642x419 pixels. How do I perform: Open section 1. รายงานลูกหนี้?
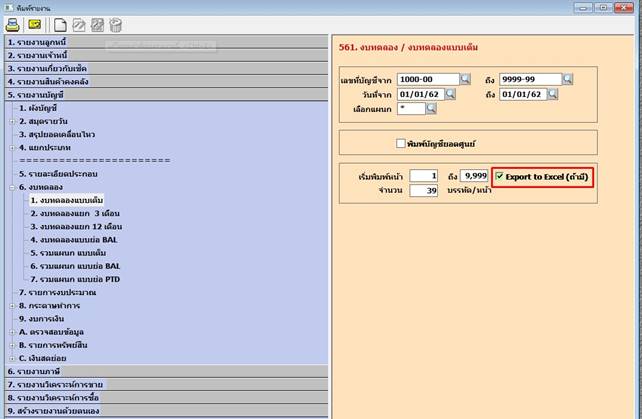166,42
